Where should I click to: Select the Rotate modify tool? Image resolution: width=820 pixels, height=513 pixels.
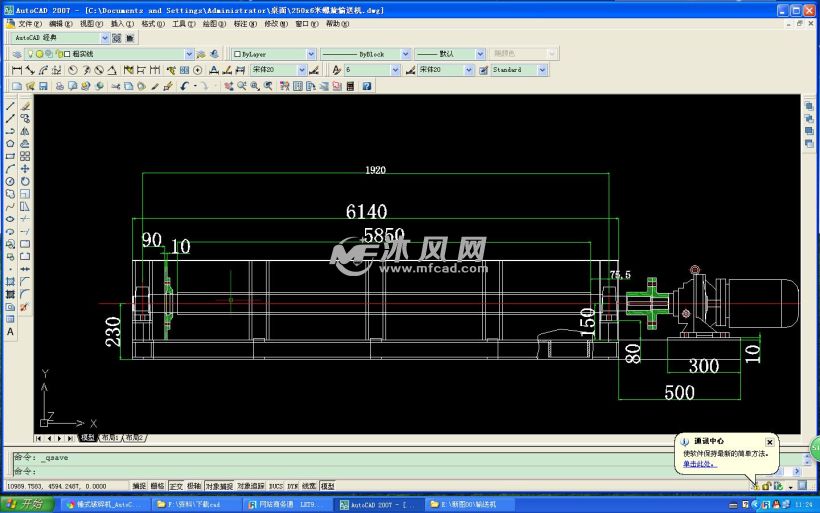coord(25,181)
